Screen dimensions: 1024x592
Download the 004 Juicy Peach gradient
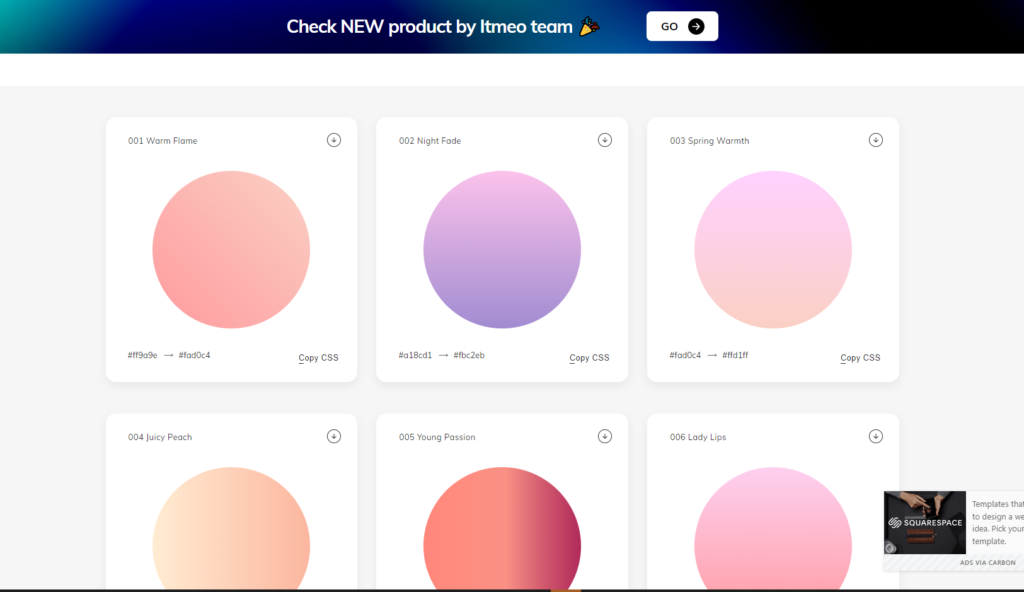(x=334, y=436)
